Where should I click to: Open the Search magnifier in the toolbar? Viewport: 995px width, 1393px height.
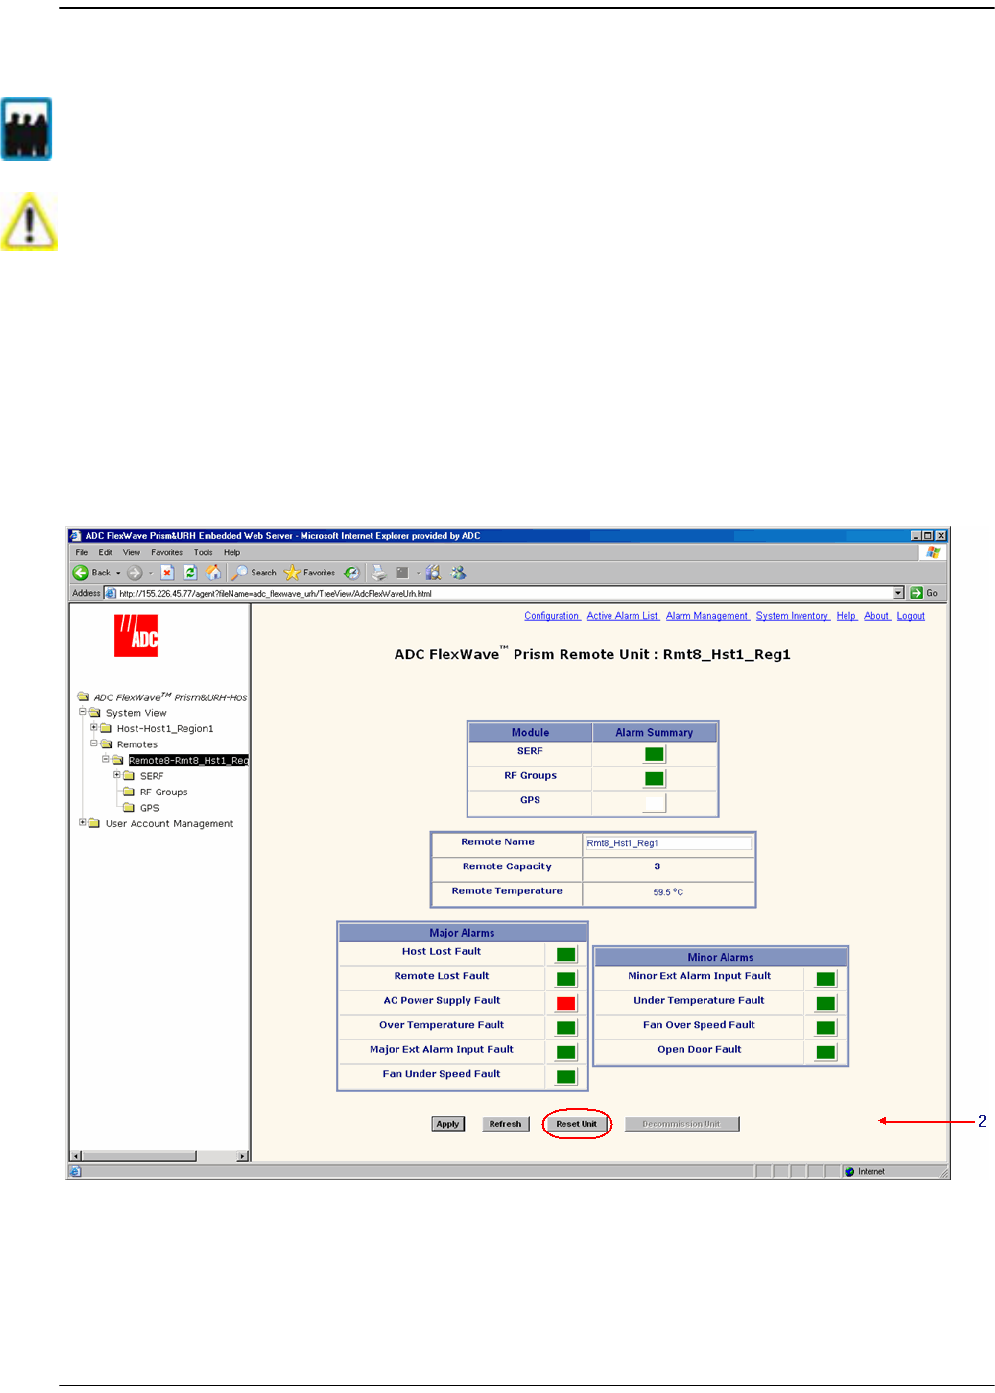[239, 573]
